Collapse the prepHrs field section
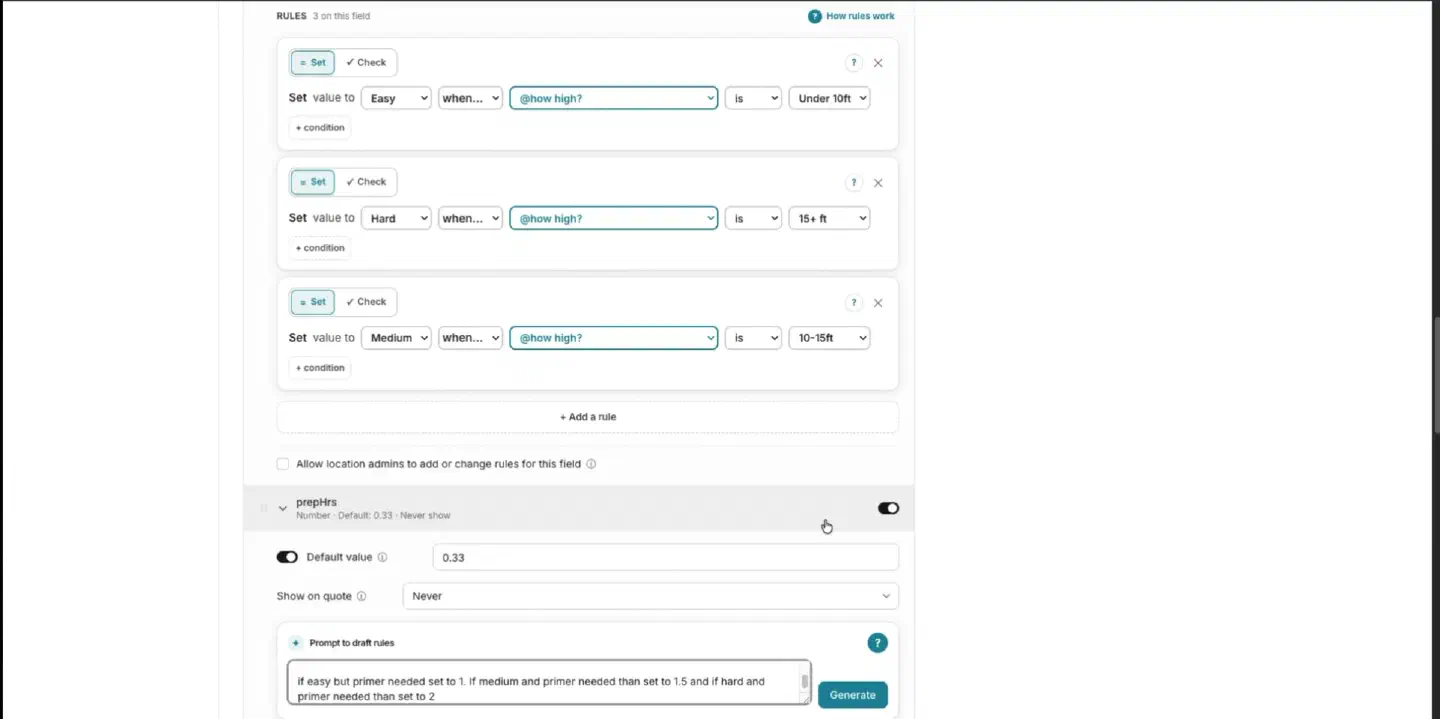The width and height of the screenshot is (1440, 719). (283, 508)
